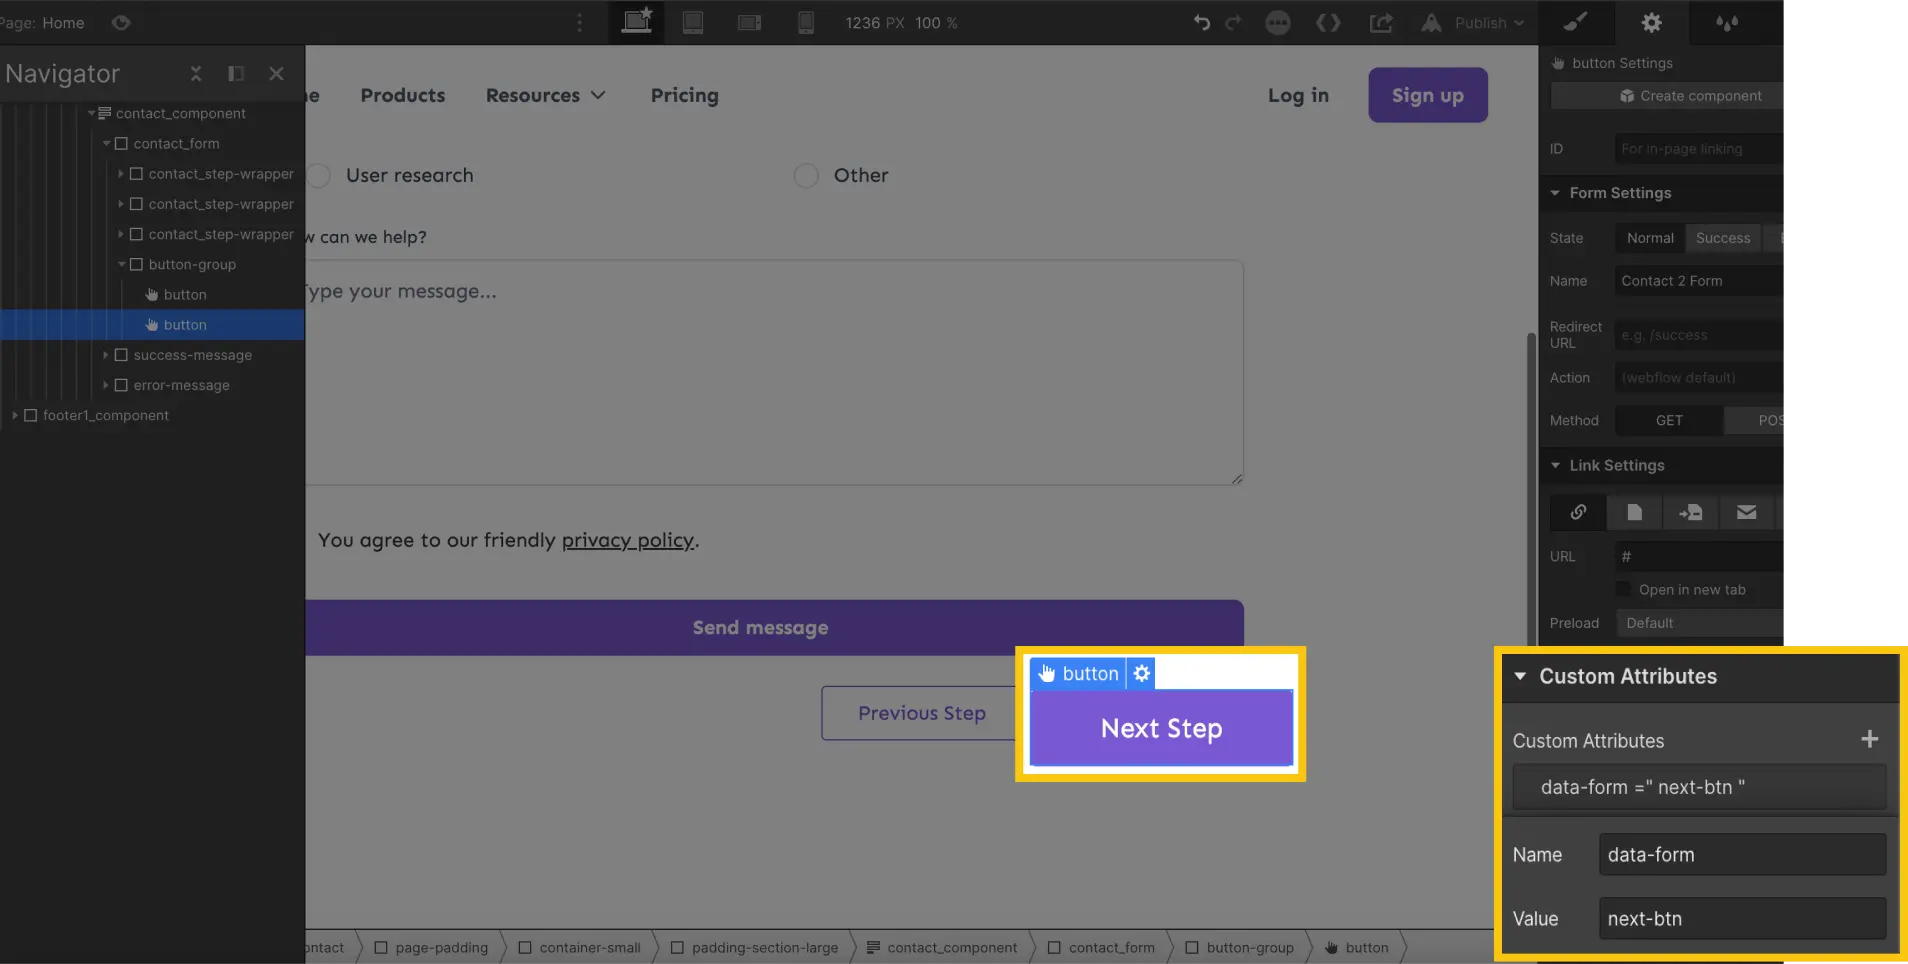The image size is (1908, 964).
Task: Select the User research radio button
Action: 319,175
